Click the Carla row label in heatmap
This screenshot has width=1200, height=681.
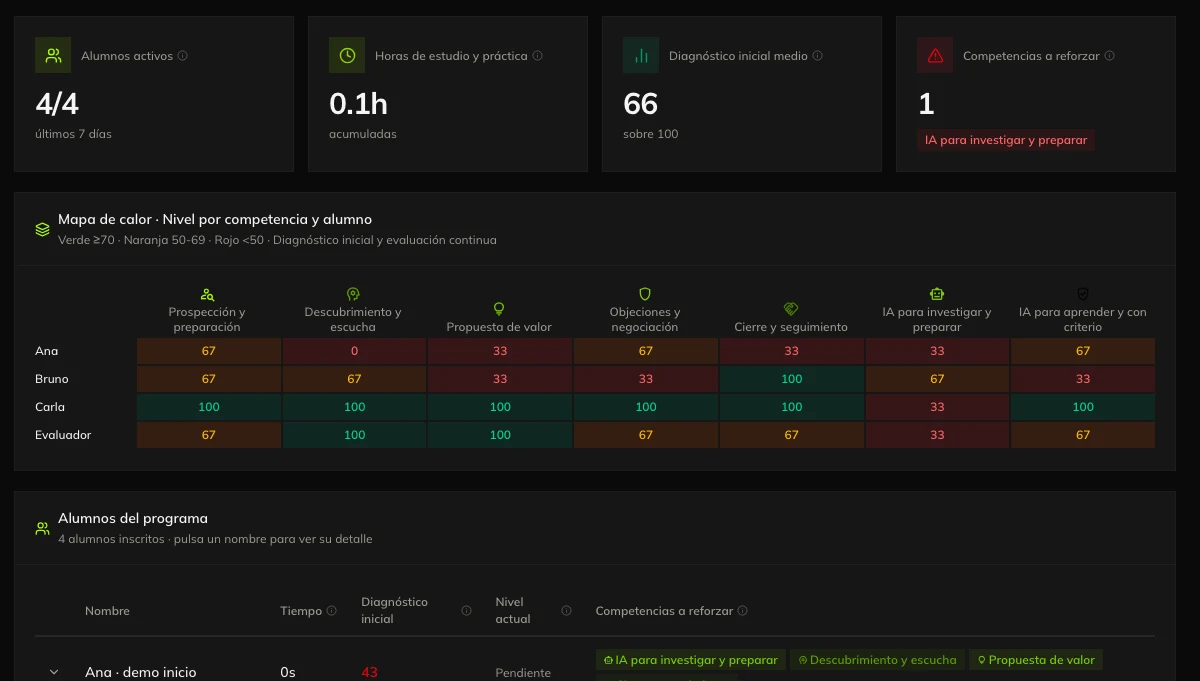[x=50, y=407]
